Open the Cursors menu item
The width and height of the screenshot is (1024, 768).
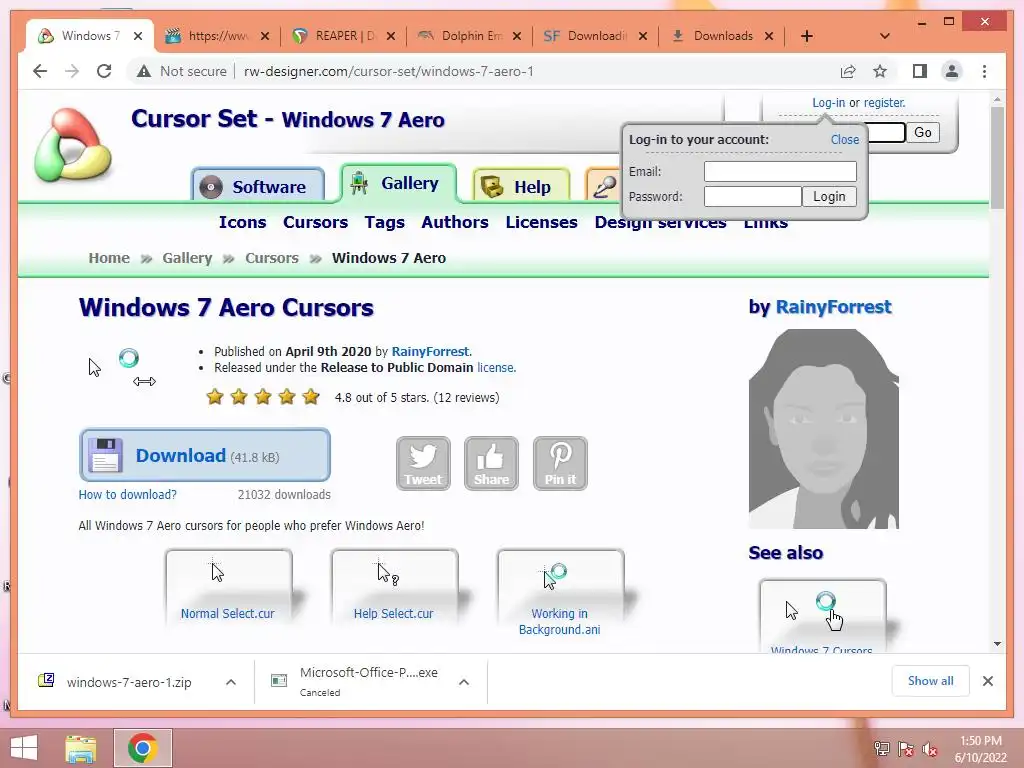pos(315,222)
